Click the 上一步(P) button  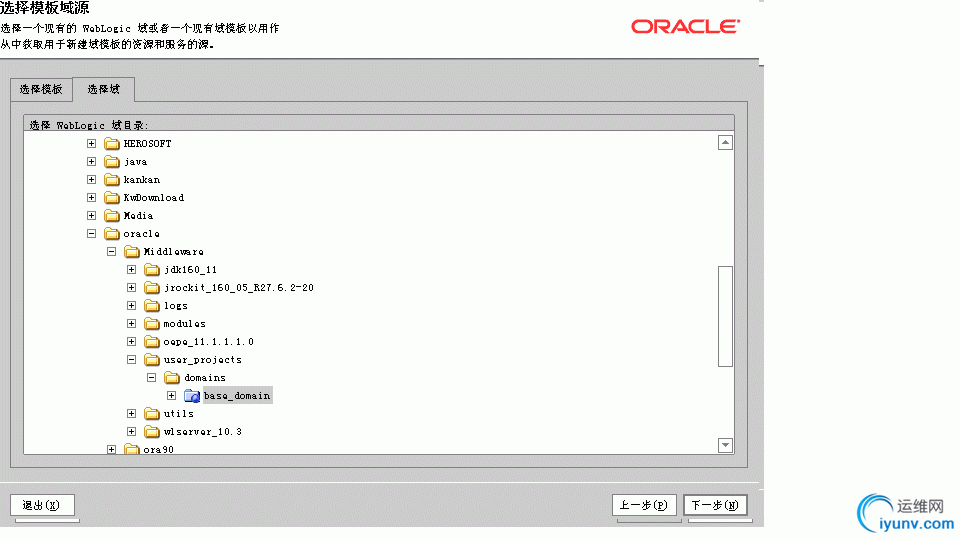644,506
